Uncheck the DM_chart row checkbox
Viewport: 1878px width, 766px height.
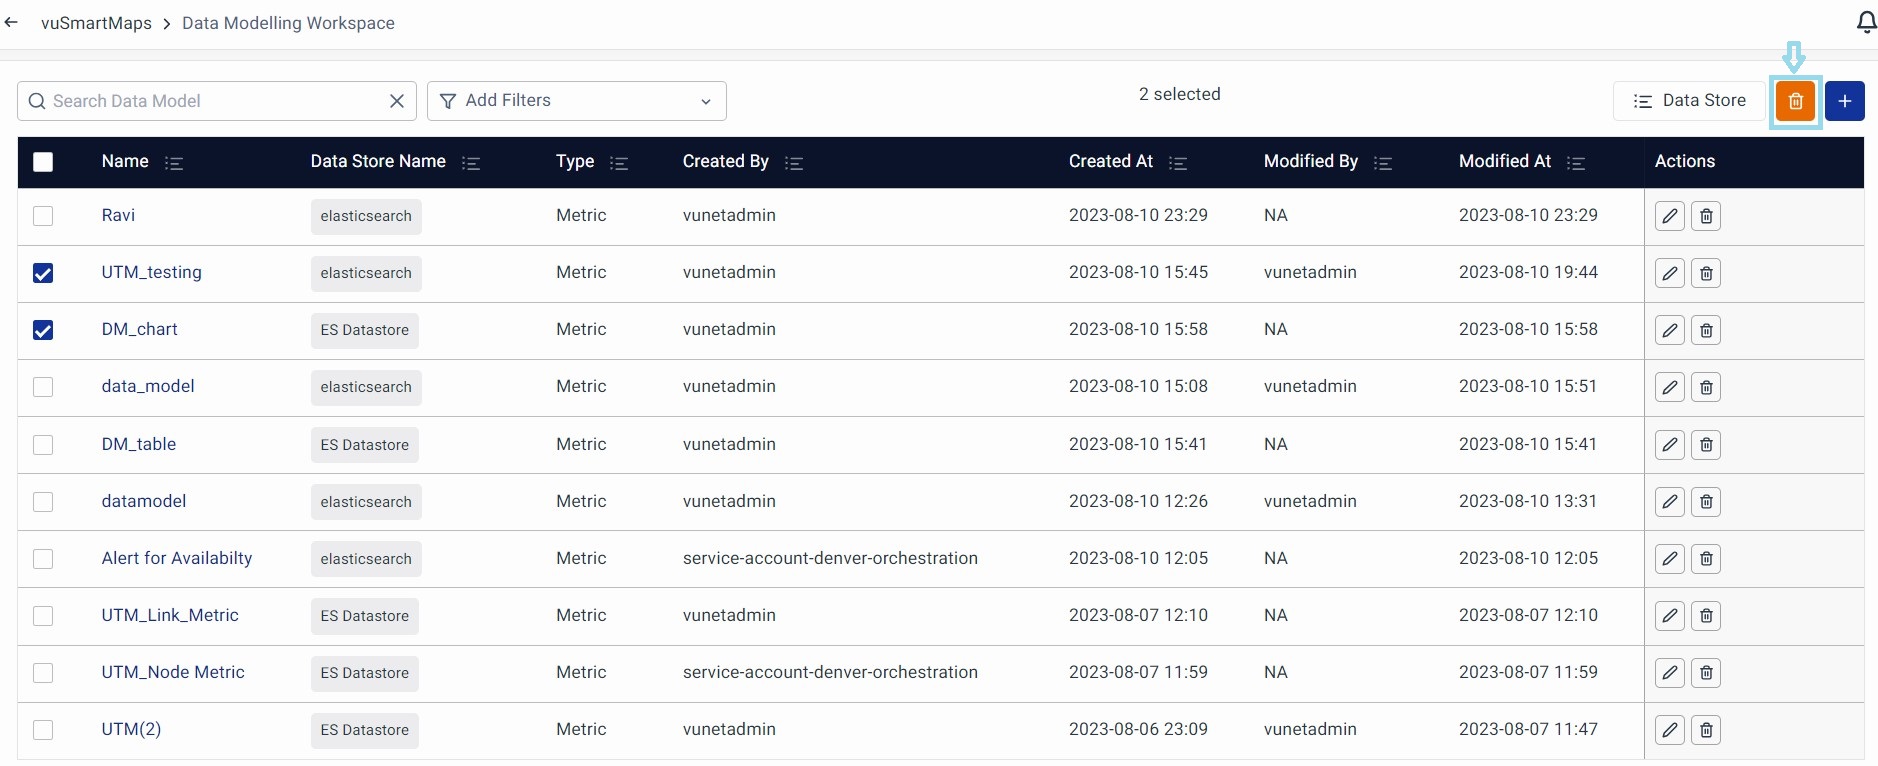click(x=43, y=330)
